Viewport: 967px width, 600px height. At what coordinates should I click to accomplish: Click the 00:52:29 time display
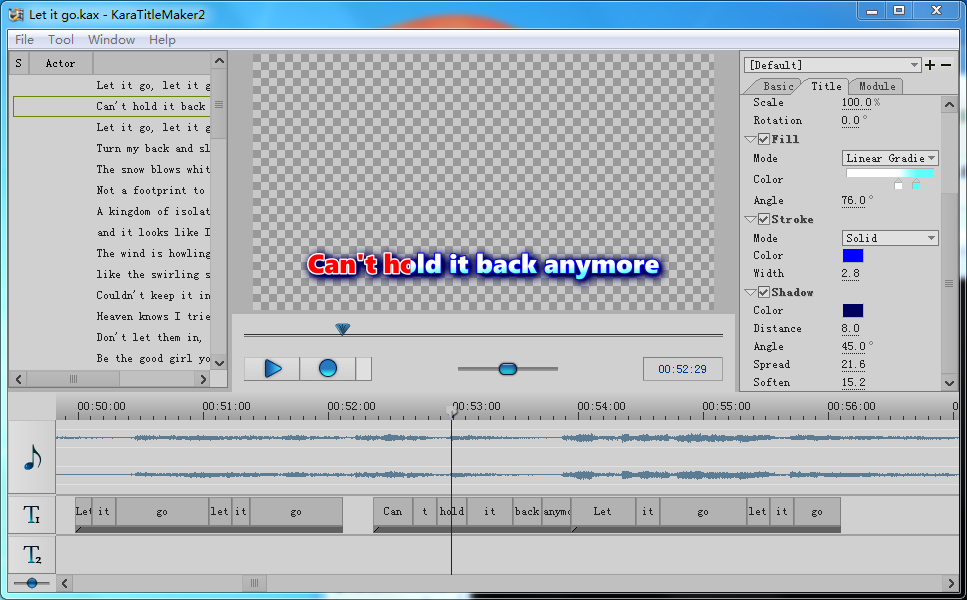pyautogui.click(x=682, y=369)
